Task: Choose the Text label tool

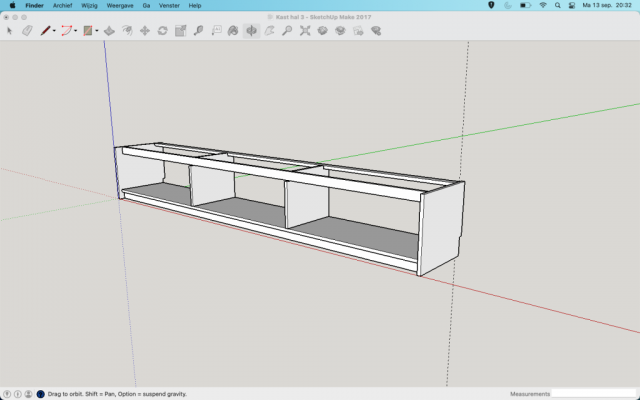Action: pyautogui.click(x=216, y=31)
